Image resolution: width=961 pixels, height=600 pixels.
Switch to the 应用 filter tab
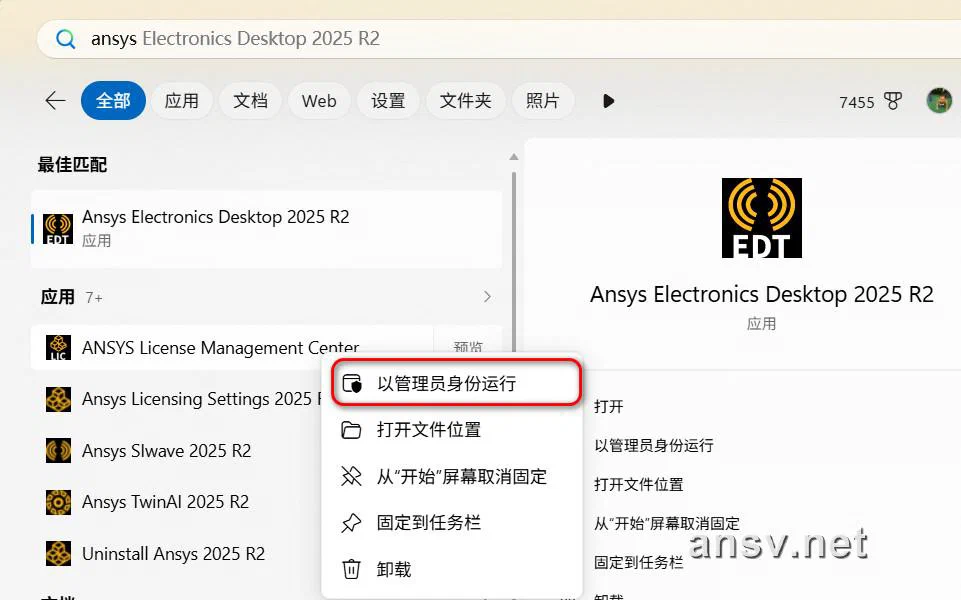[x=181, y=101]
